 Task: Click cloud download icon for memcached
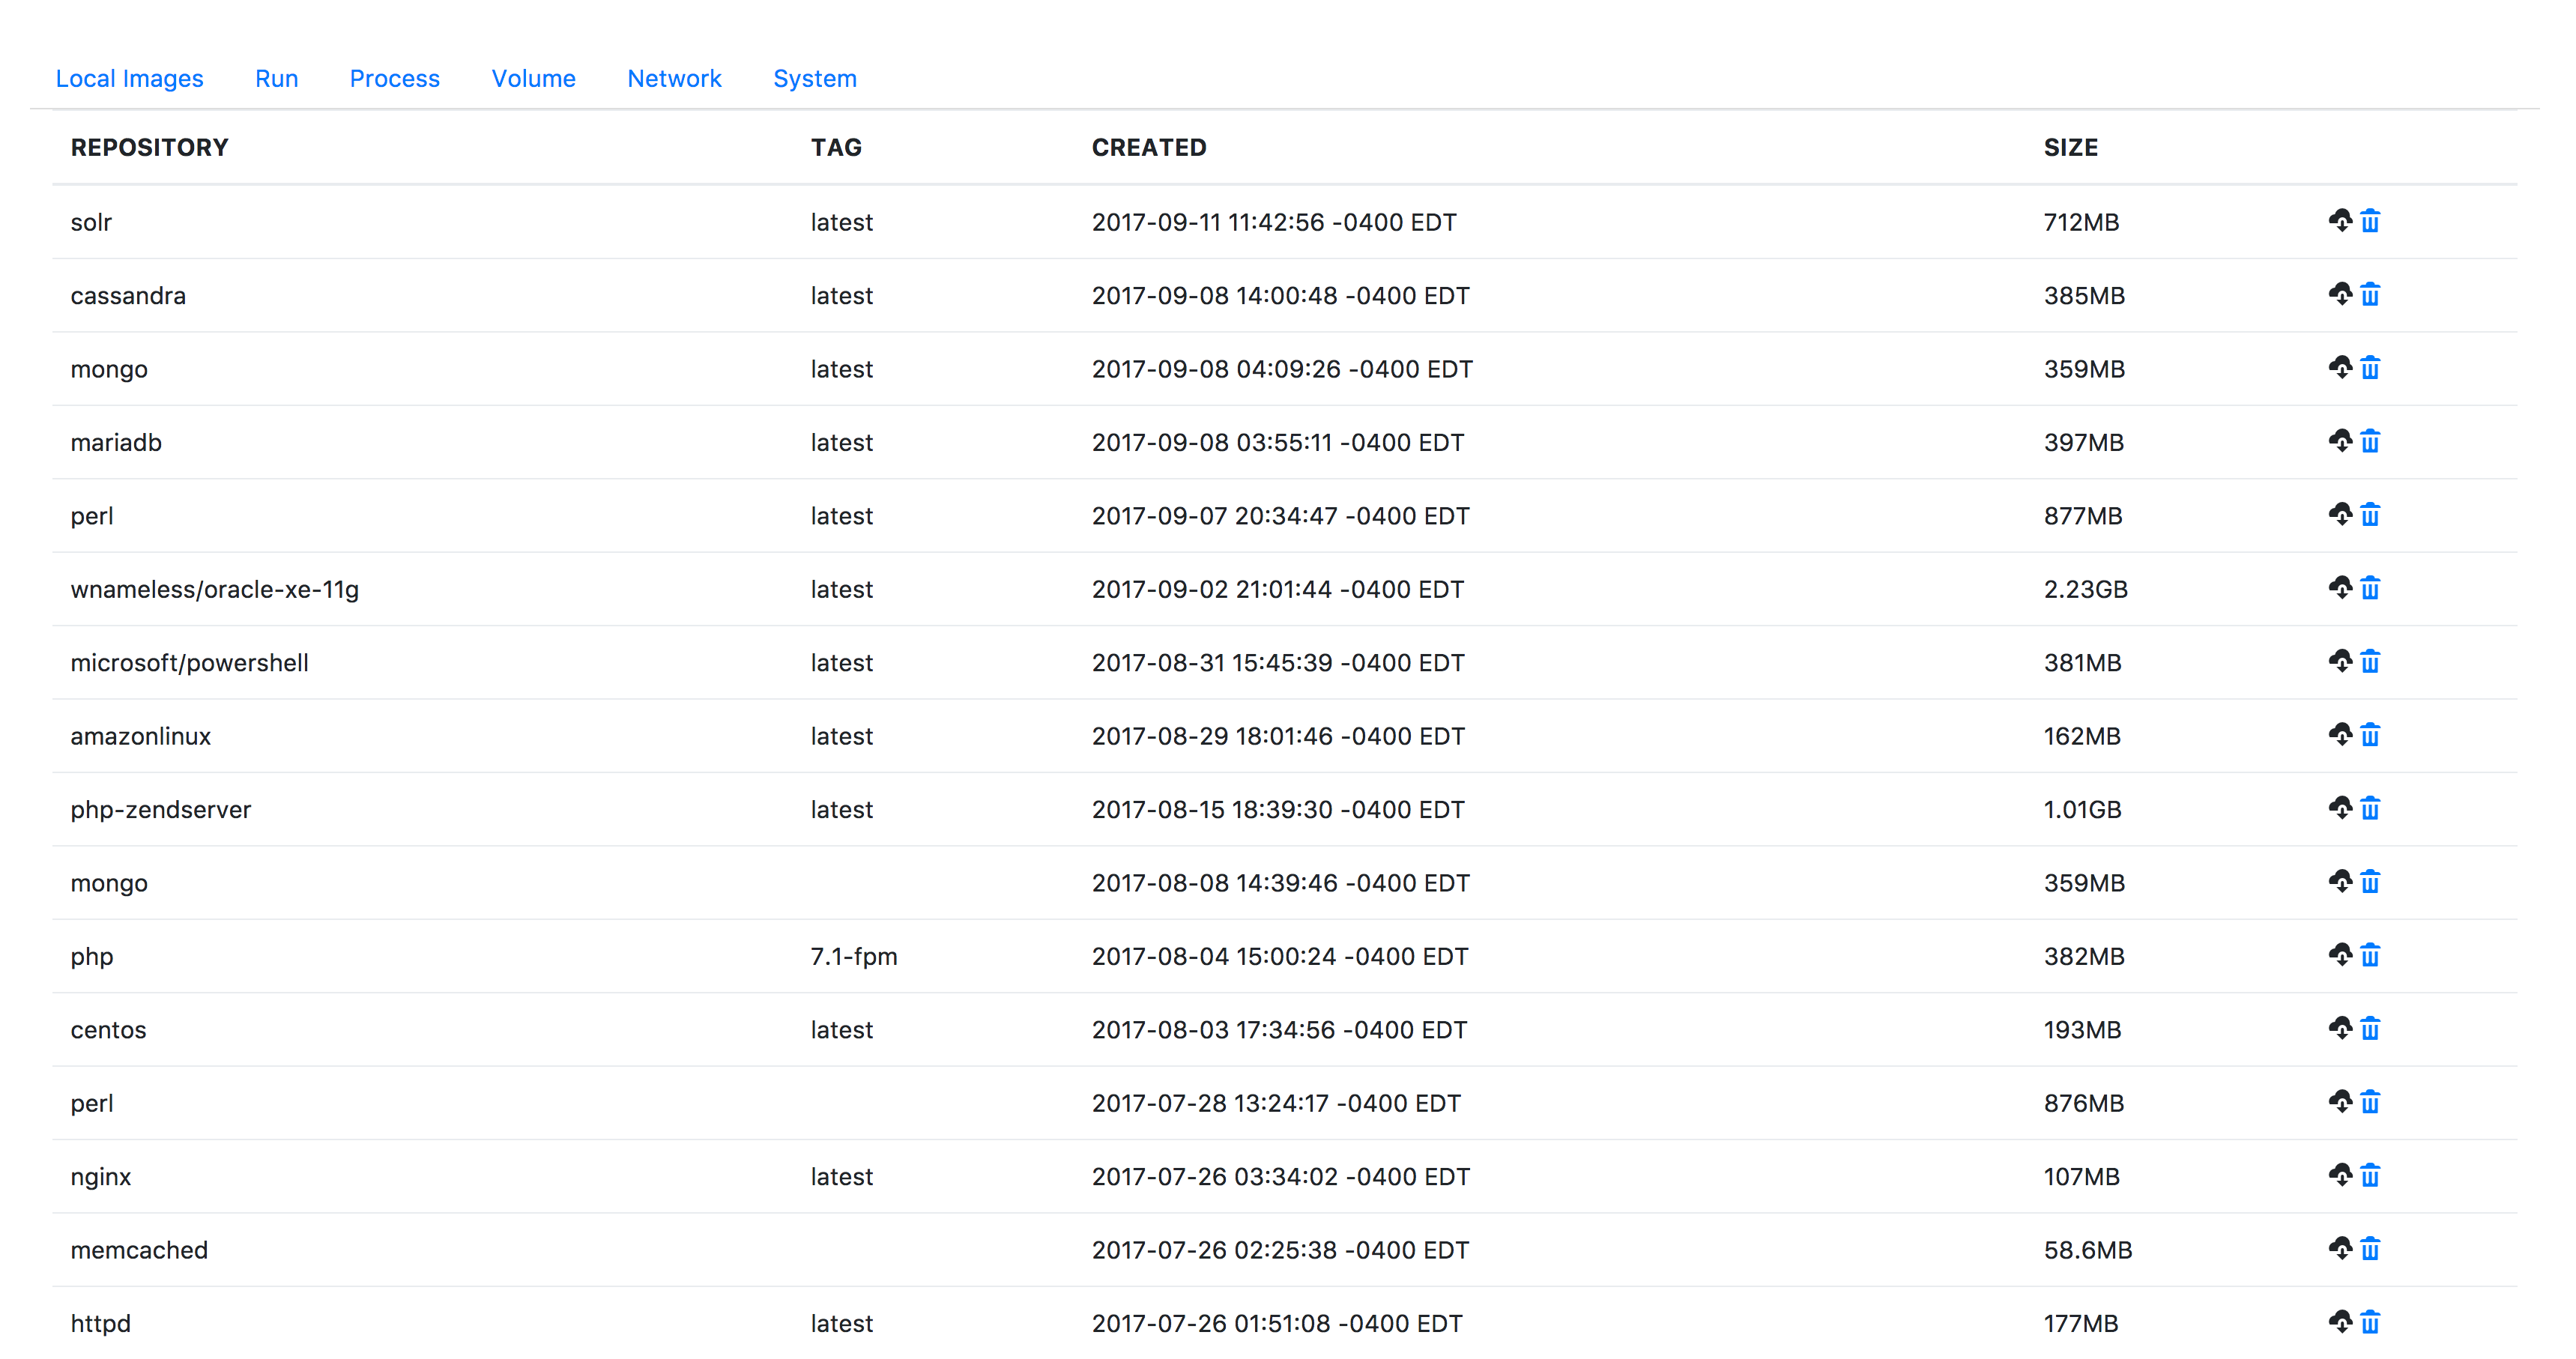(x=2340, y=1248)
